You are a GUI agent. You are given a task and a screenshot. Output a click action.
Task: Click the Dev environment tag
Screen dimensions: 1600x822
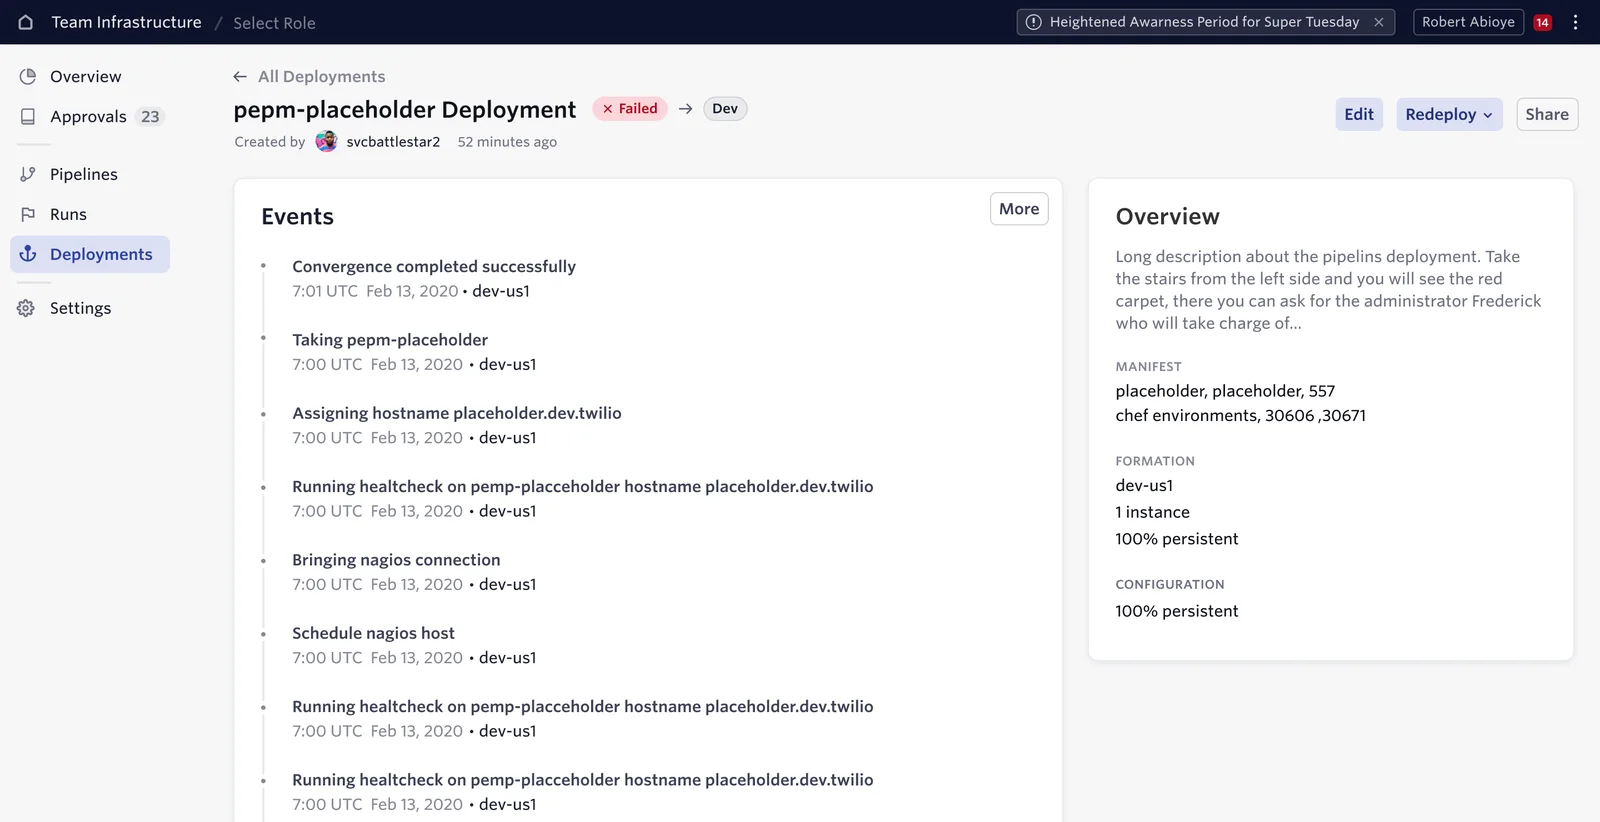click(725, 109)
